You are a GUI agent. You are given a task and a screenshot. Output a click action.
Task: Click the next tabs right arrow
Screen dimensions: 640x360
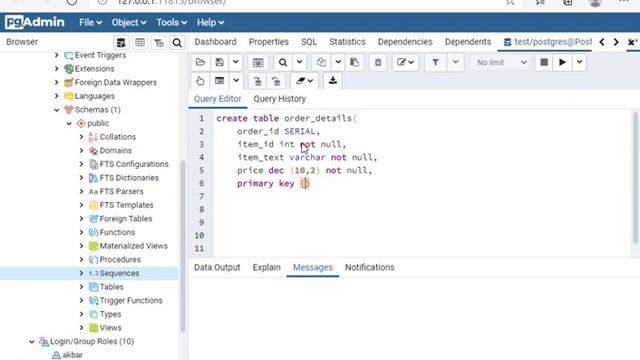(616, 42)
